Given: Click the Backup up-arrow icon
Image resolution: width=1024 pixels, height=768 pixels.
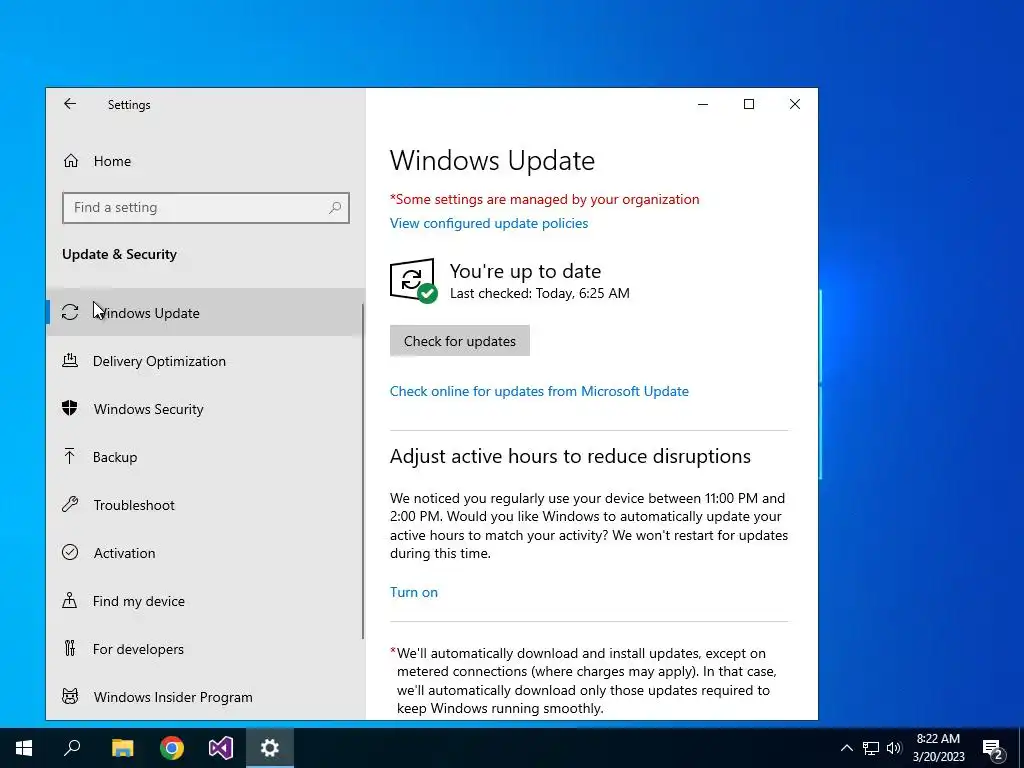Looking at the screenshot, I should (x=69, y=456).
